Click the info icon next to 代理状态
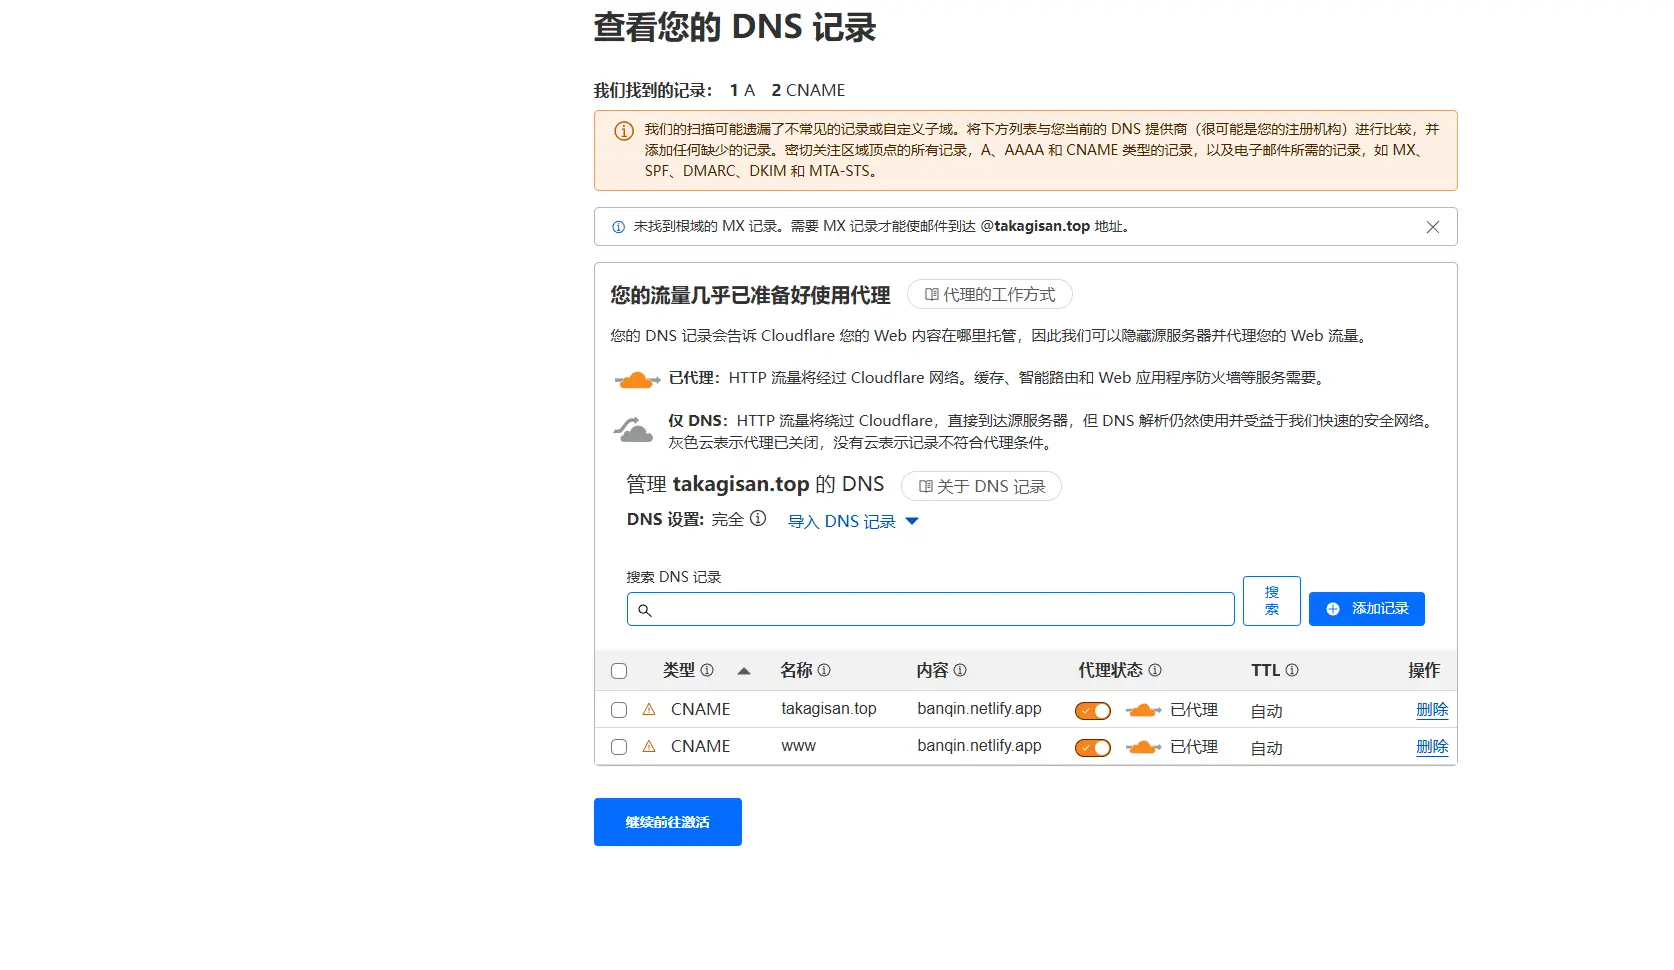This screenshot has height=970, width=1674. point(1155,670)
